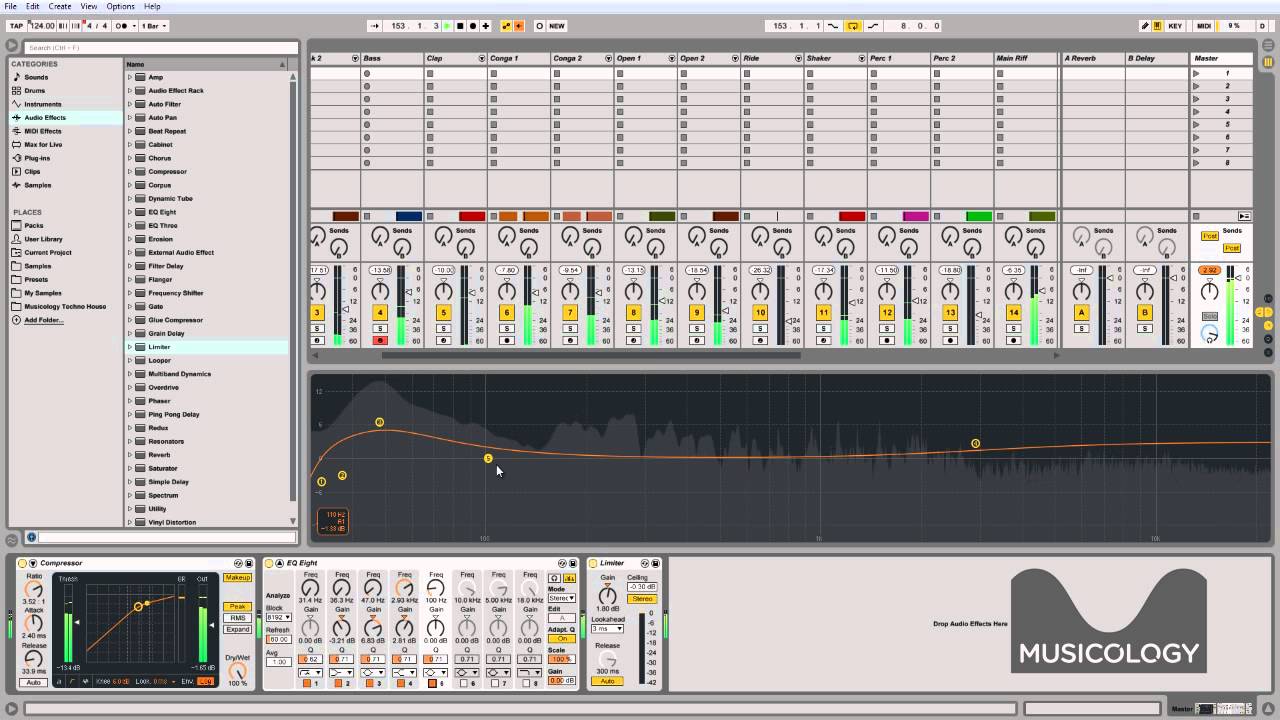Screen dimensions: 1280x720
Task: Click the transport Play button
Action: pos(447,26)
